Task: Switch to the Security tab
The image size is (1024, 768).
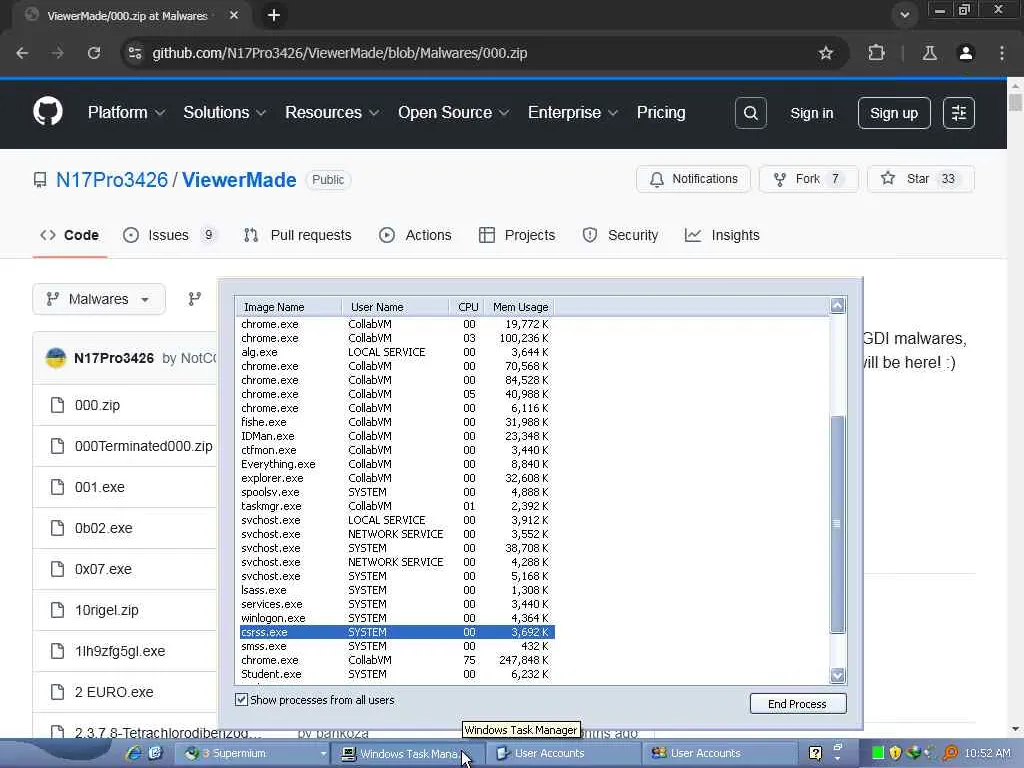Action: pyautogui.click(x=620, y=235)
